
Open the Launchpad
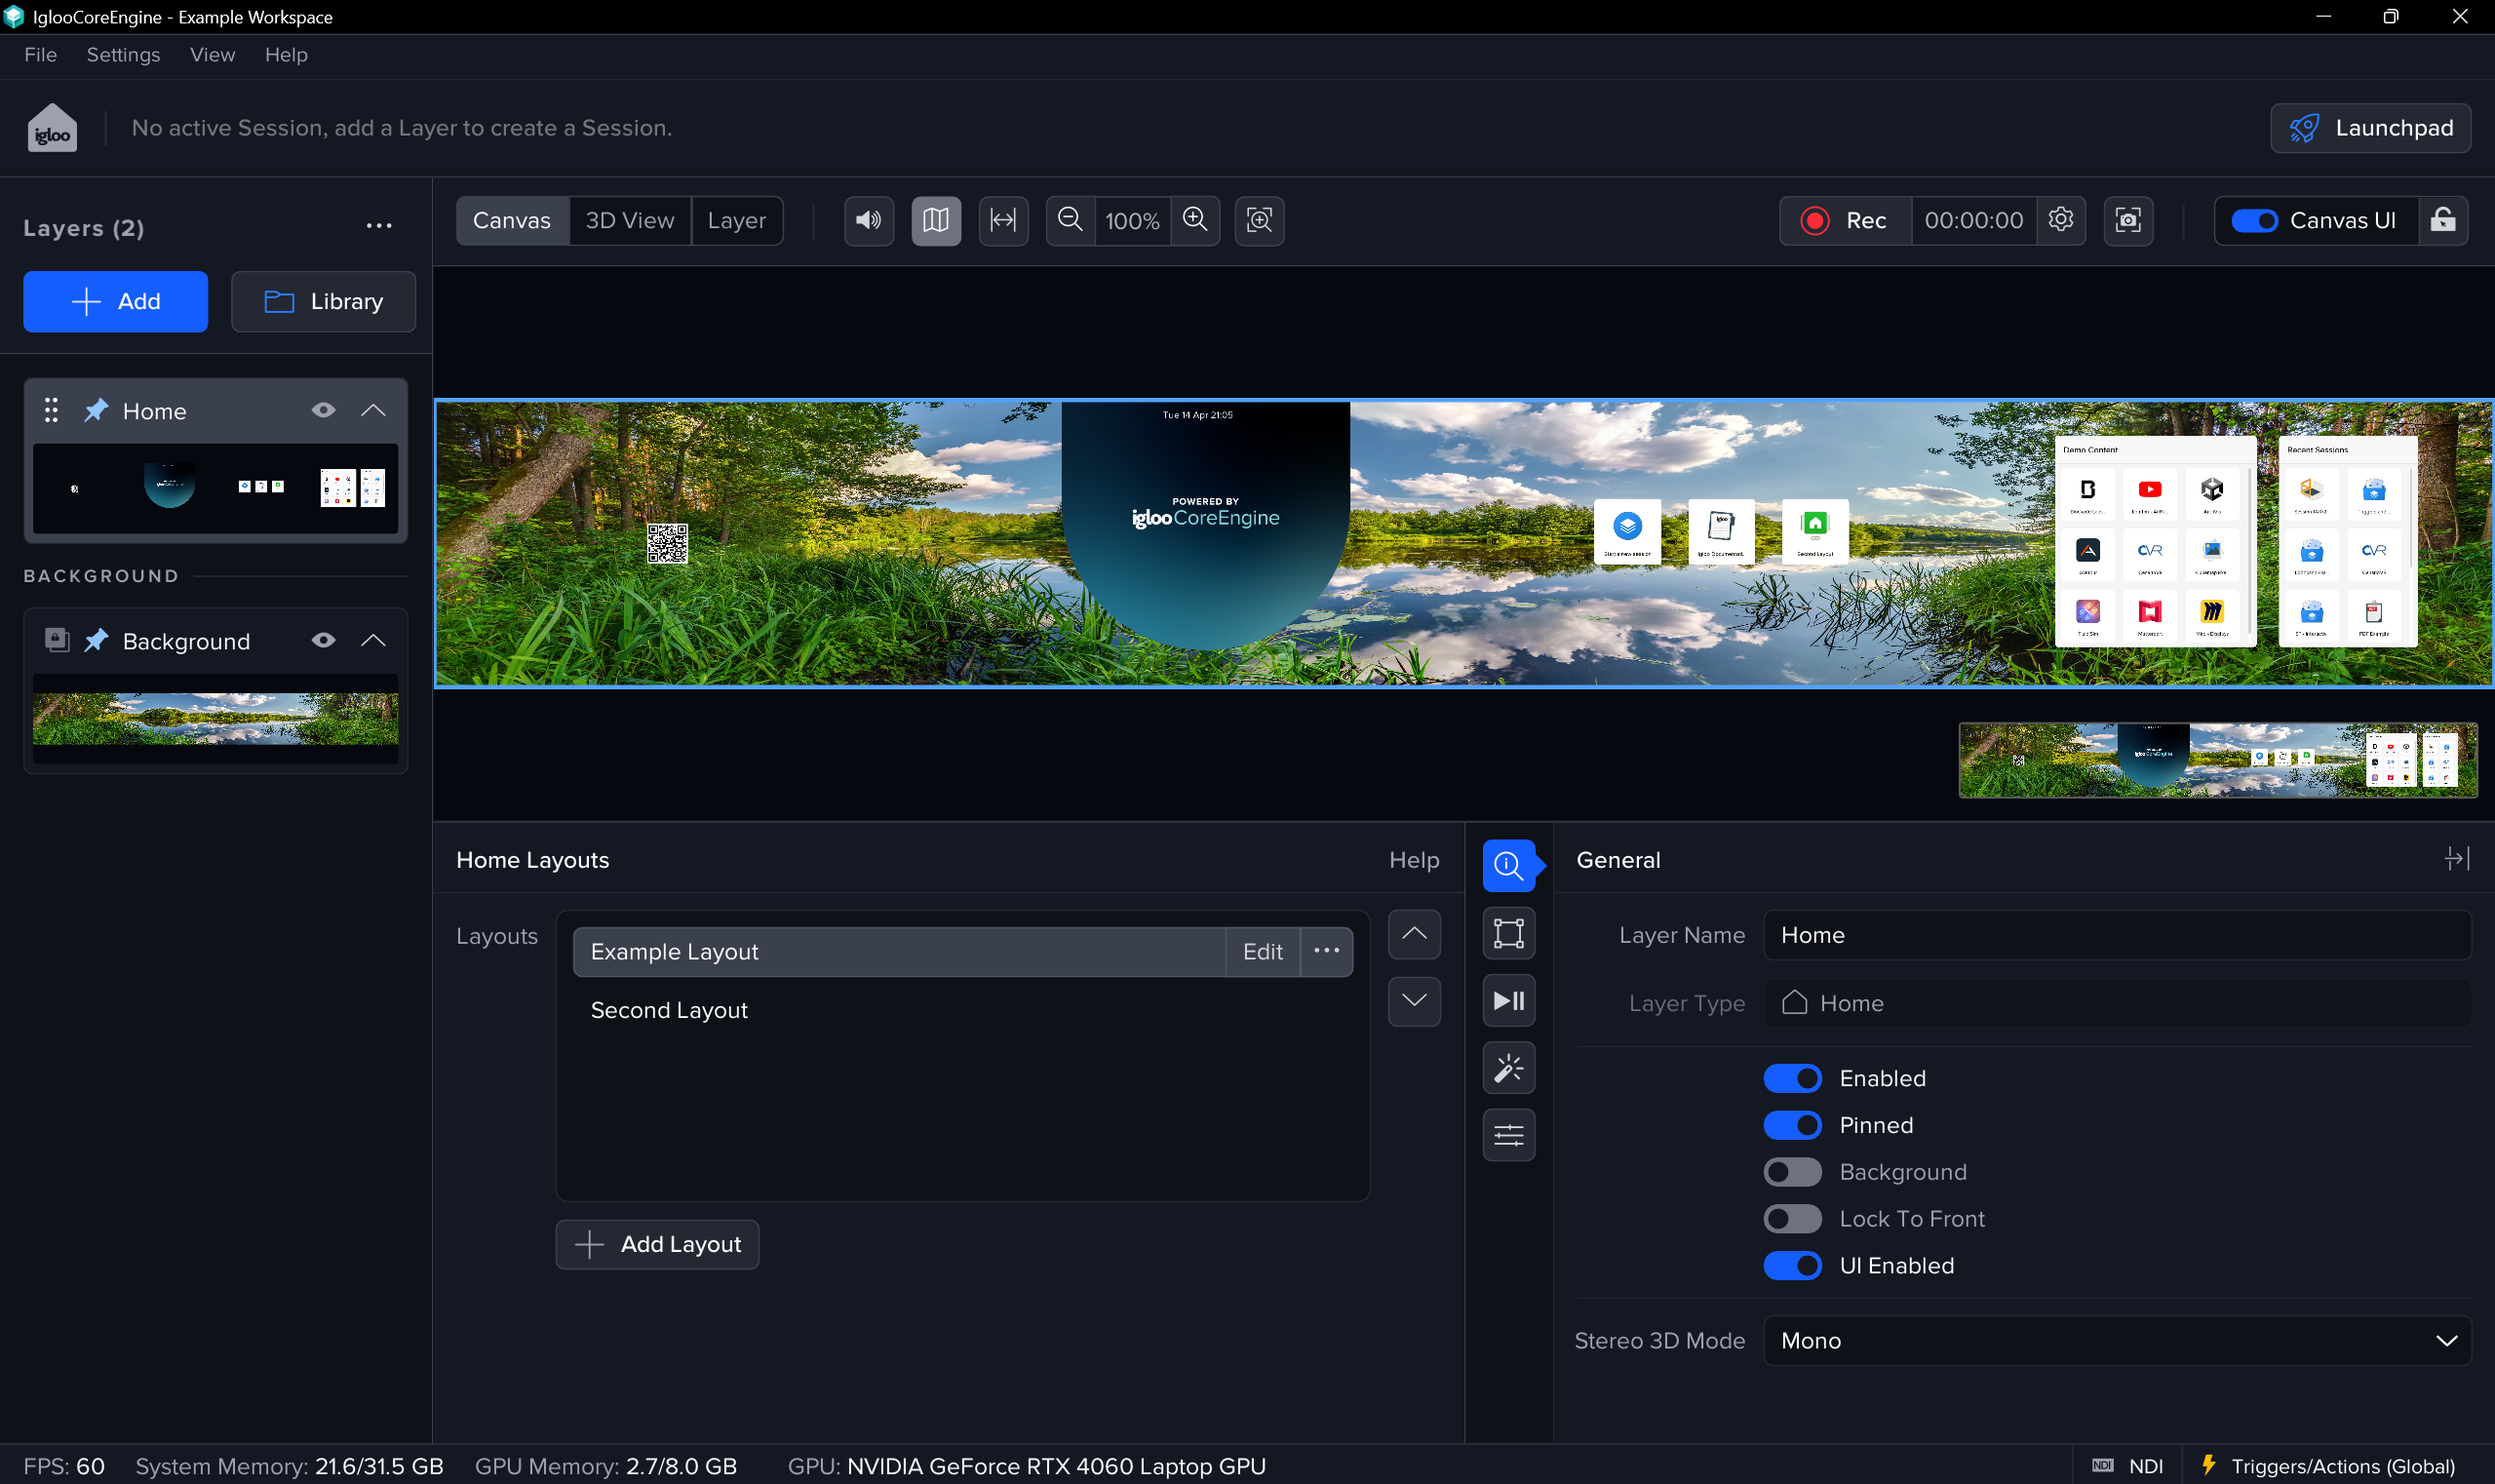coord(2370,128)
